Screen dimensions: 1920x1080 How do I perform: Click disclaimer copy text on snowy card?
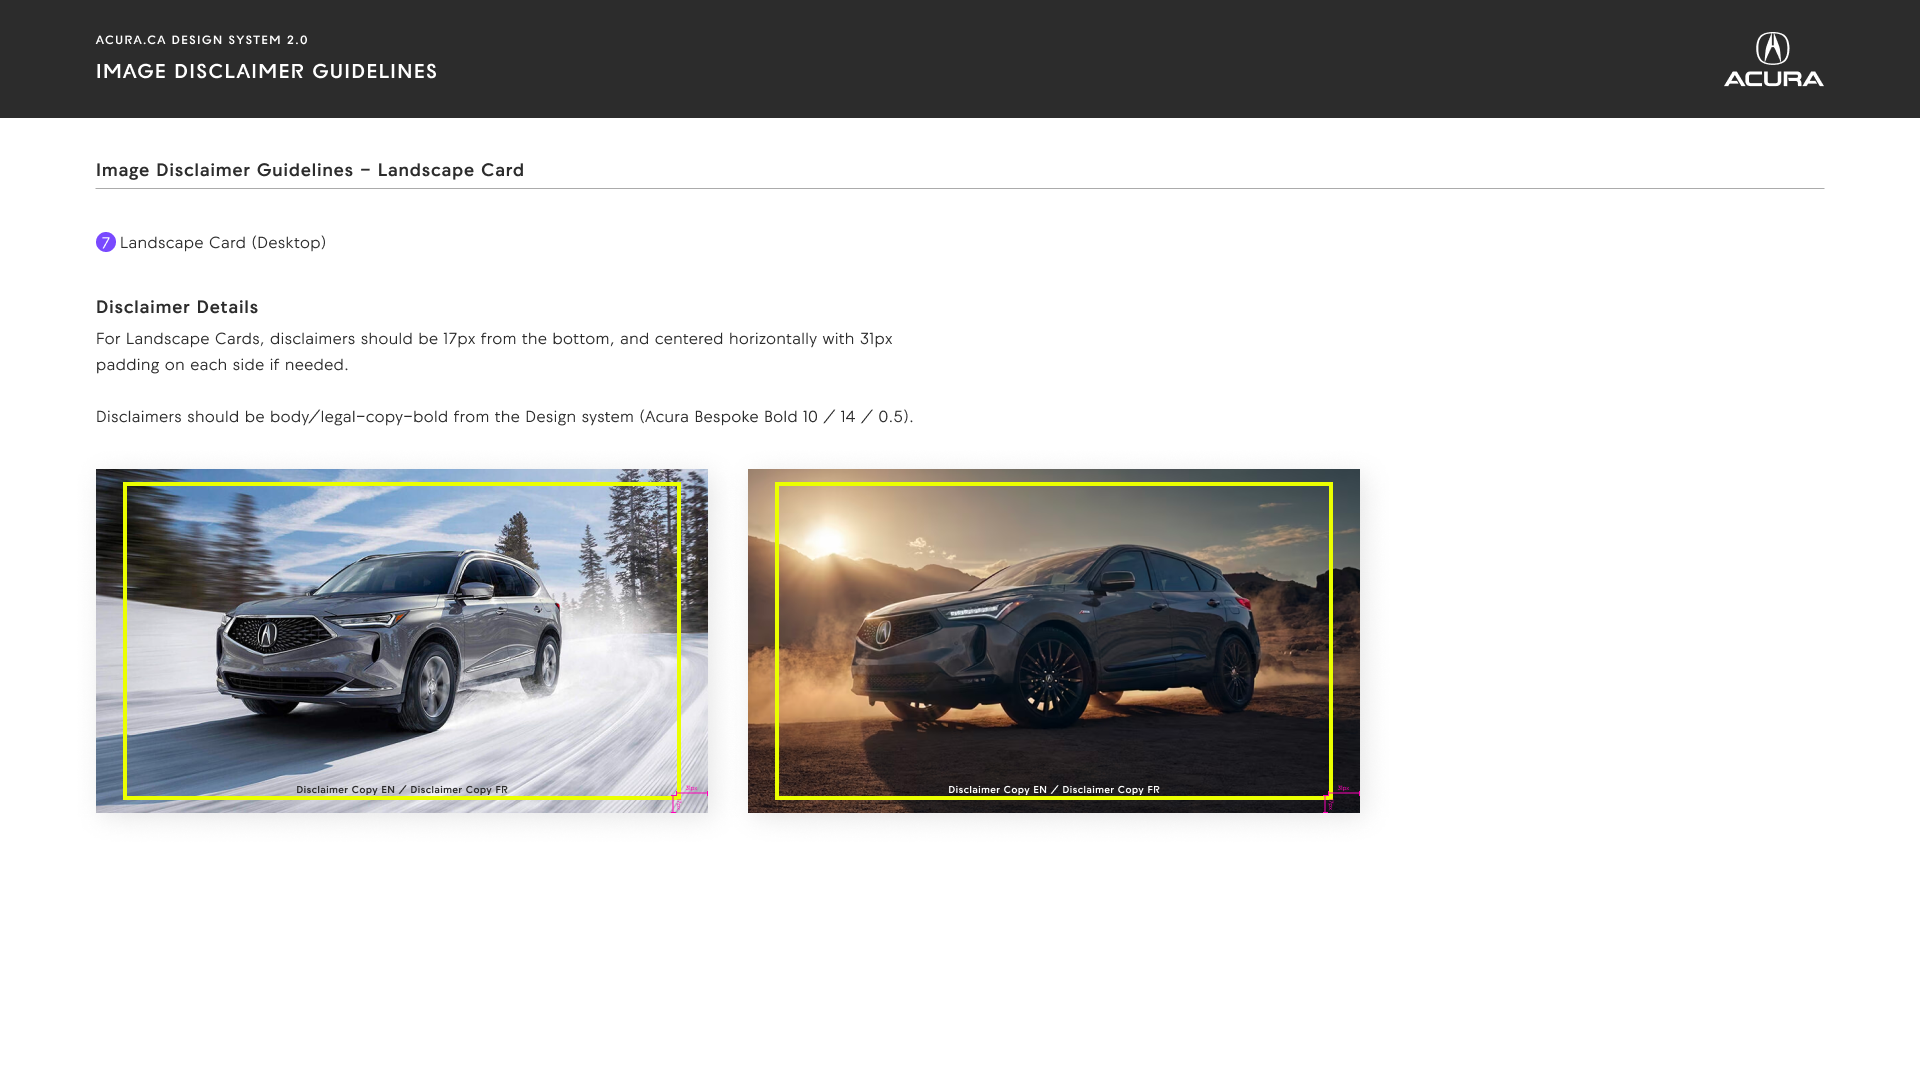point(402,790)
